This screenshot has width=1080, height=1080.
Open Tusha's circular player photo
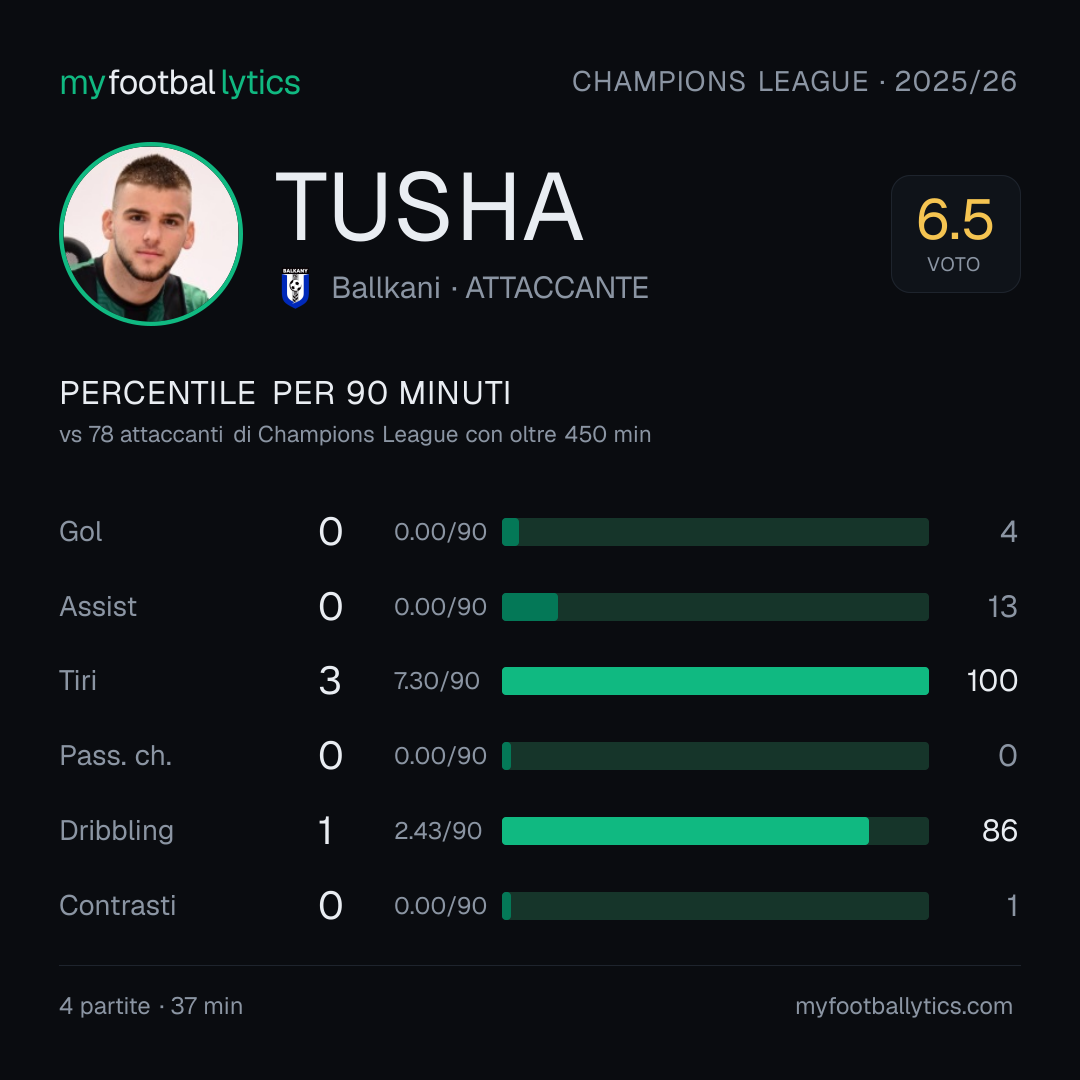(x=151, y=234)
